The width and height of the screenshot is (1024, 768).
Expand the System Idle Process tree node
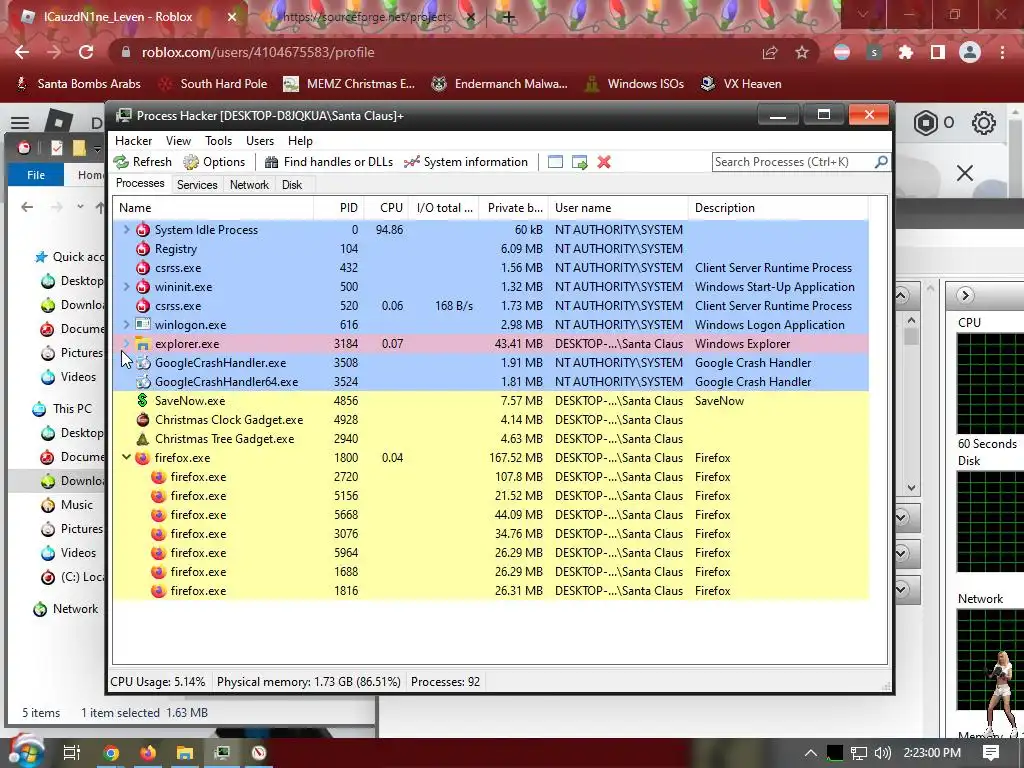pyautogui.click(x=127, y=229)
